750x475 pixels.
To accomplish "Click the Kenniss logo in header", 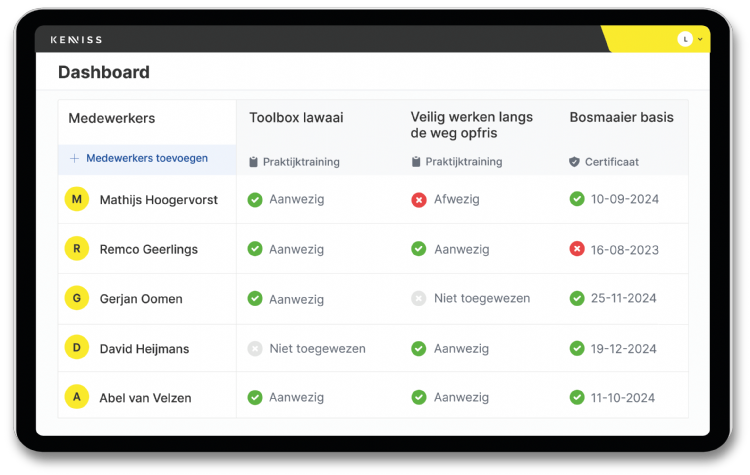I will (76, 40).
